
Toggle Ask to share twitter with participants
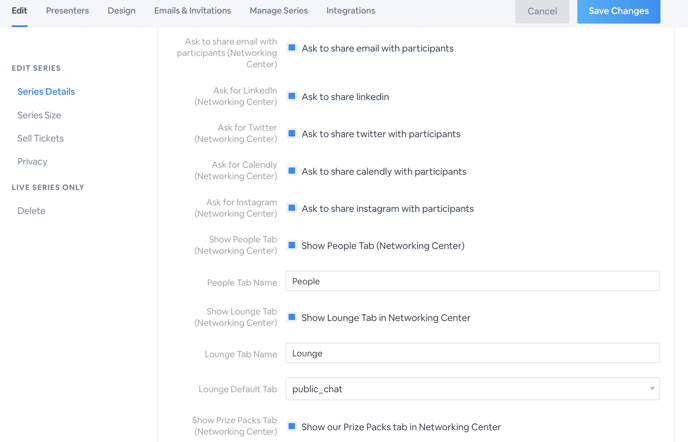pyautogui.click(x=292, y=133)
